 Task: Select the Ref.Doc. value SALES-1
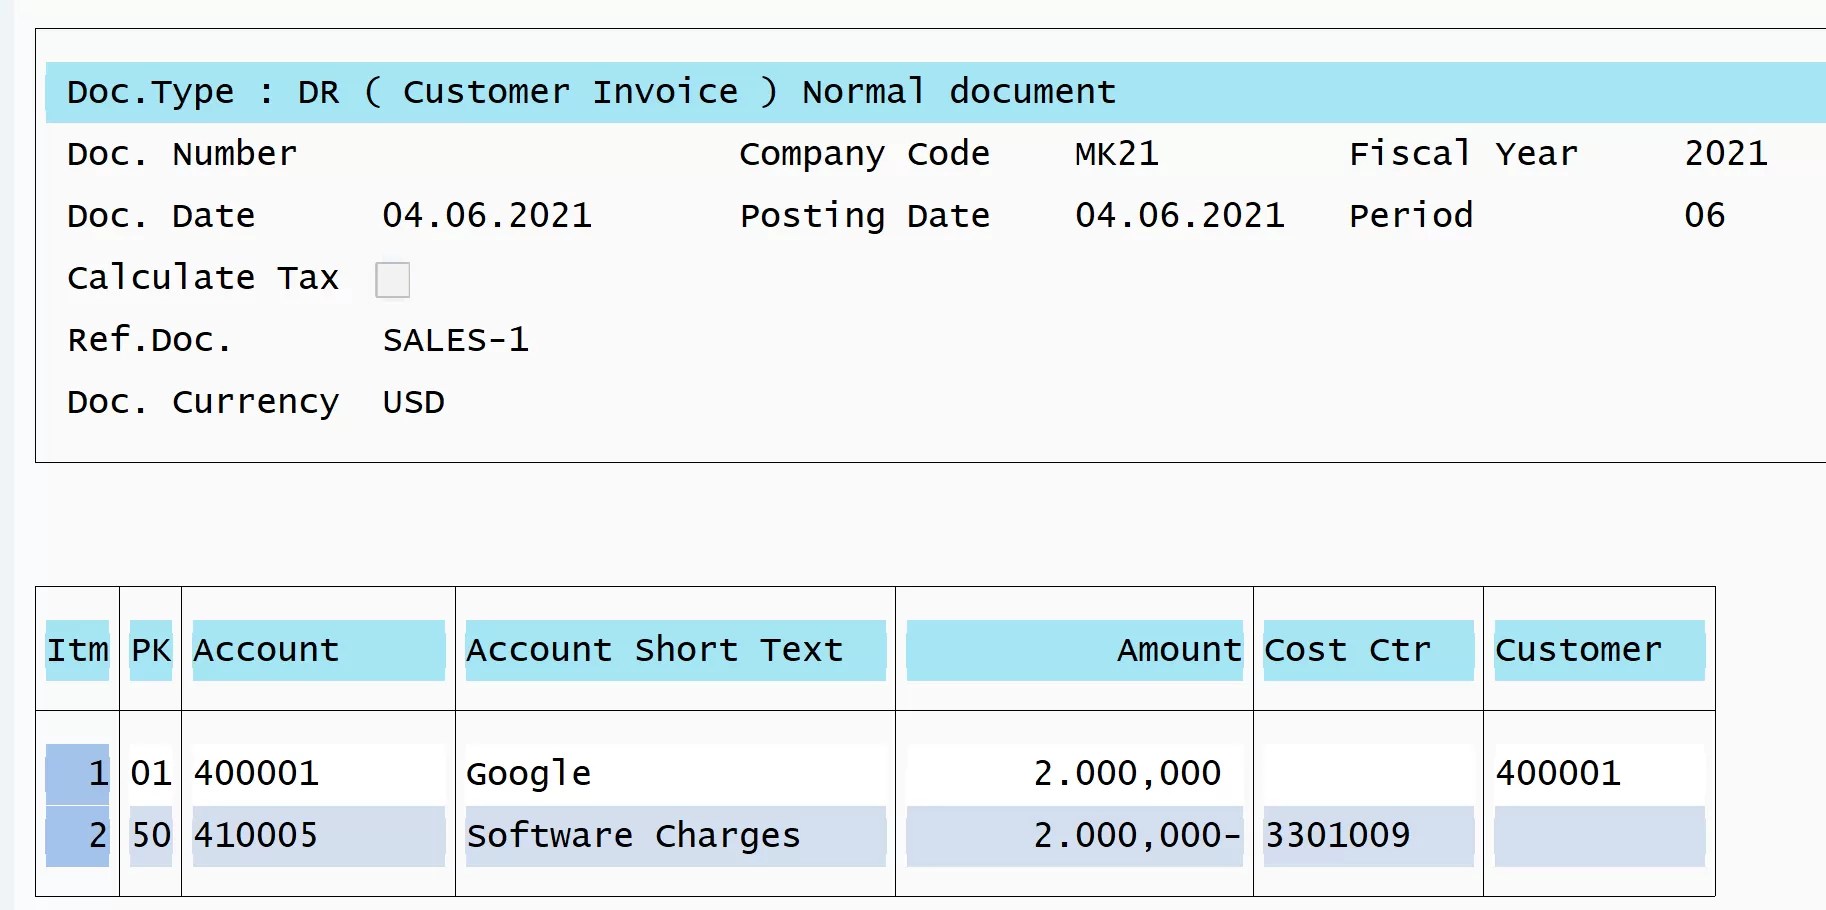[456, 340]
